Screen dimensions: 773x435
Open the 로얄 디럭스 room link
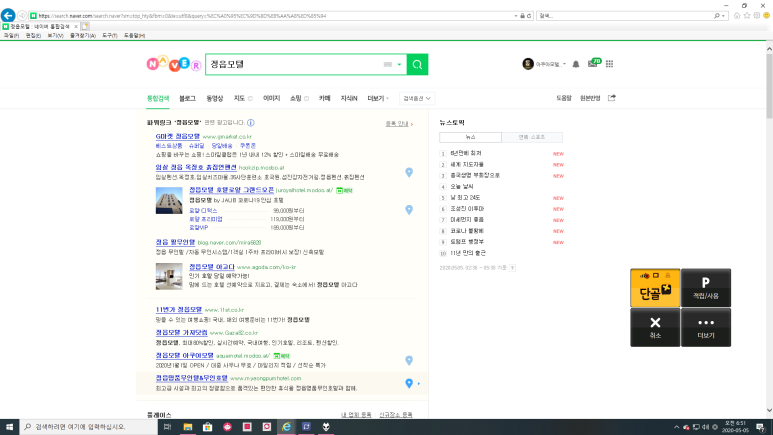point(203,211)
